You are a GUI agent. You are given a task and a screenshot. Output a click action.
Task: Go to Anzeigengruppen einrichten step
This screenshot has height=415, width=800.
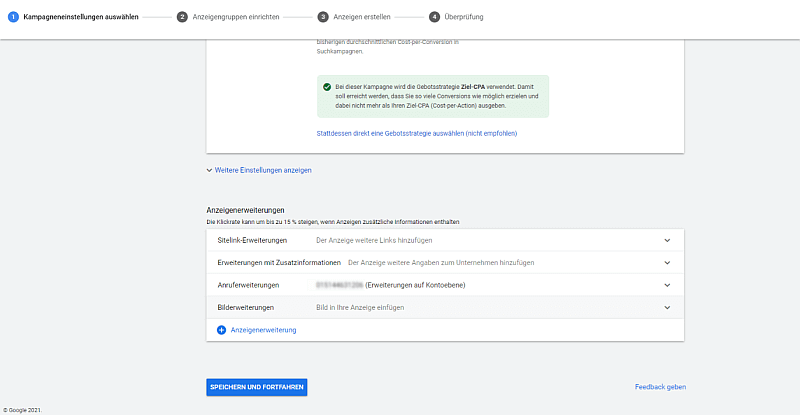pyautogui.click(x=236, y=17)
